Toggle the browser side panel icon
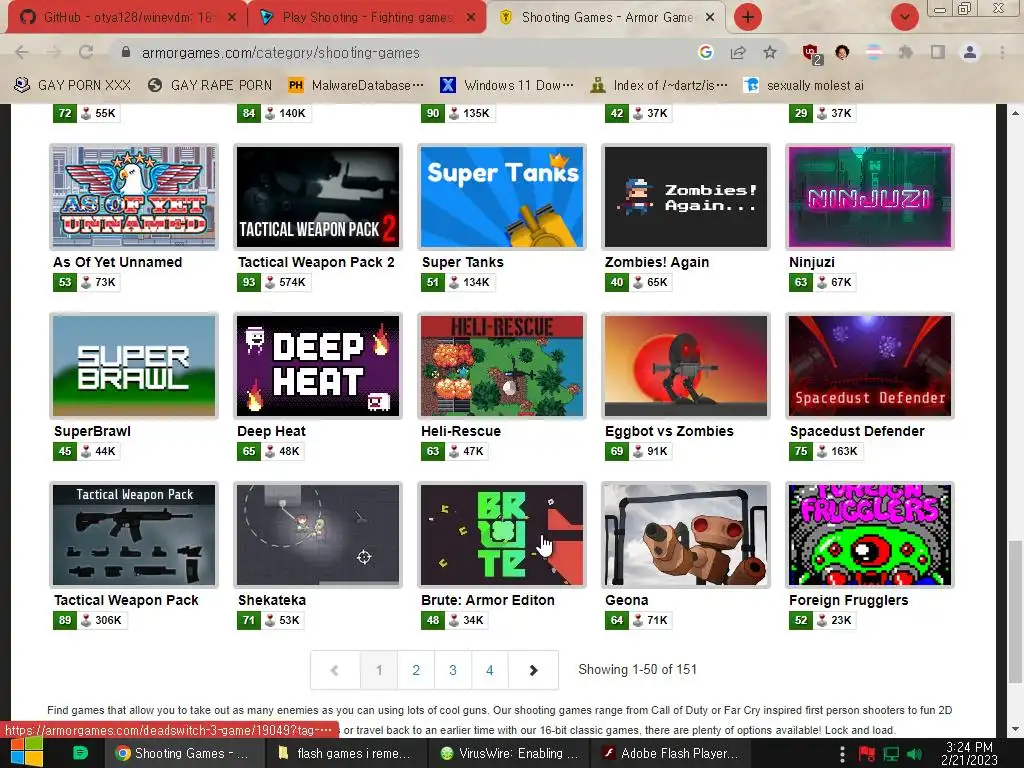 [938, 52]
